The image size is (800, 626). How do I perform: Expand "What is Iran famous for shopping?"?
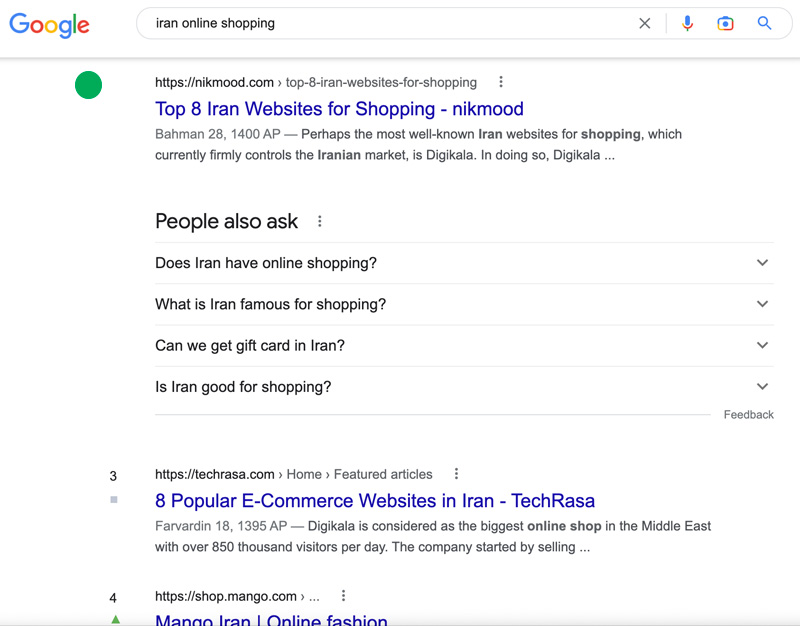click(x=464, y=304)
